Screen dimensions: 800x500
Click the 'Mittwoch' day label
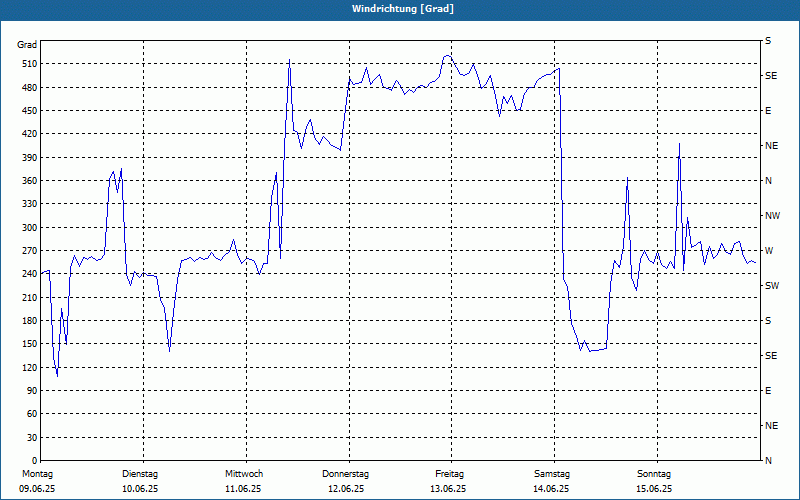244,474
